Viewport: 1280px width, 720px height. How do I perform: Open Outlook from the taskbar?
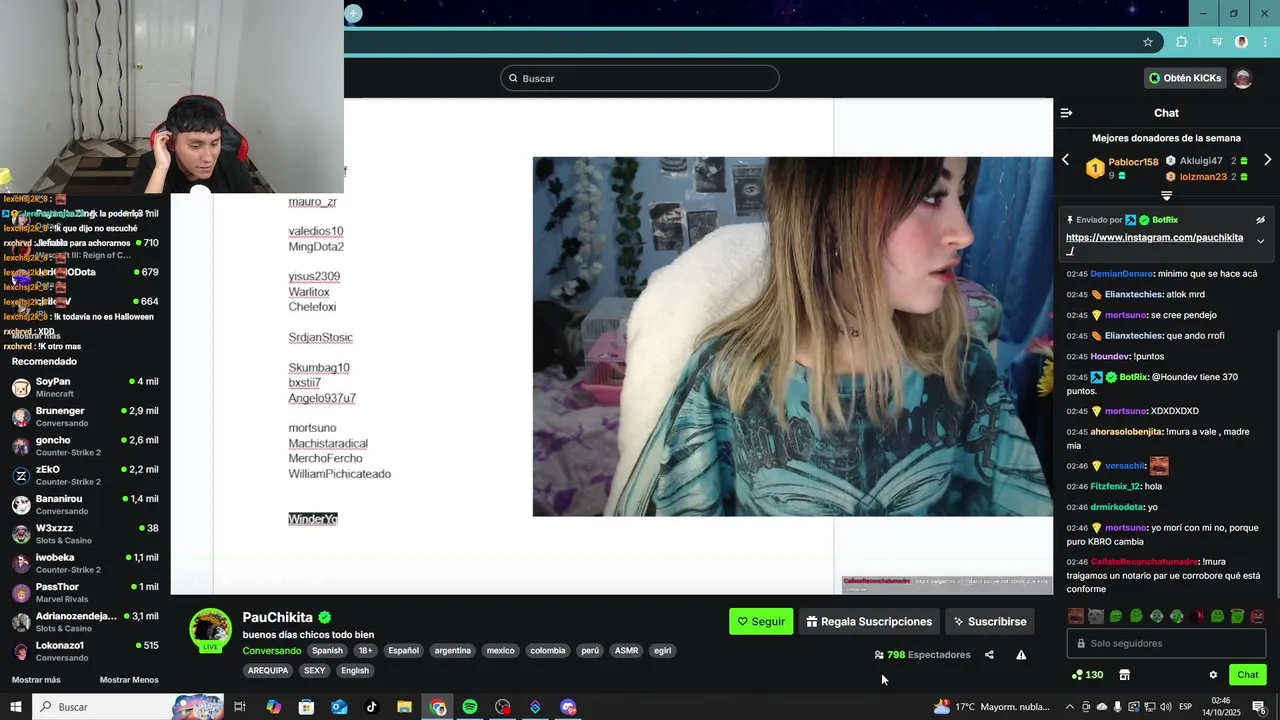tap(339, 707)
